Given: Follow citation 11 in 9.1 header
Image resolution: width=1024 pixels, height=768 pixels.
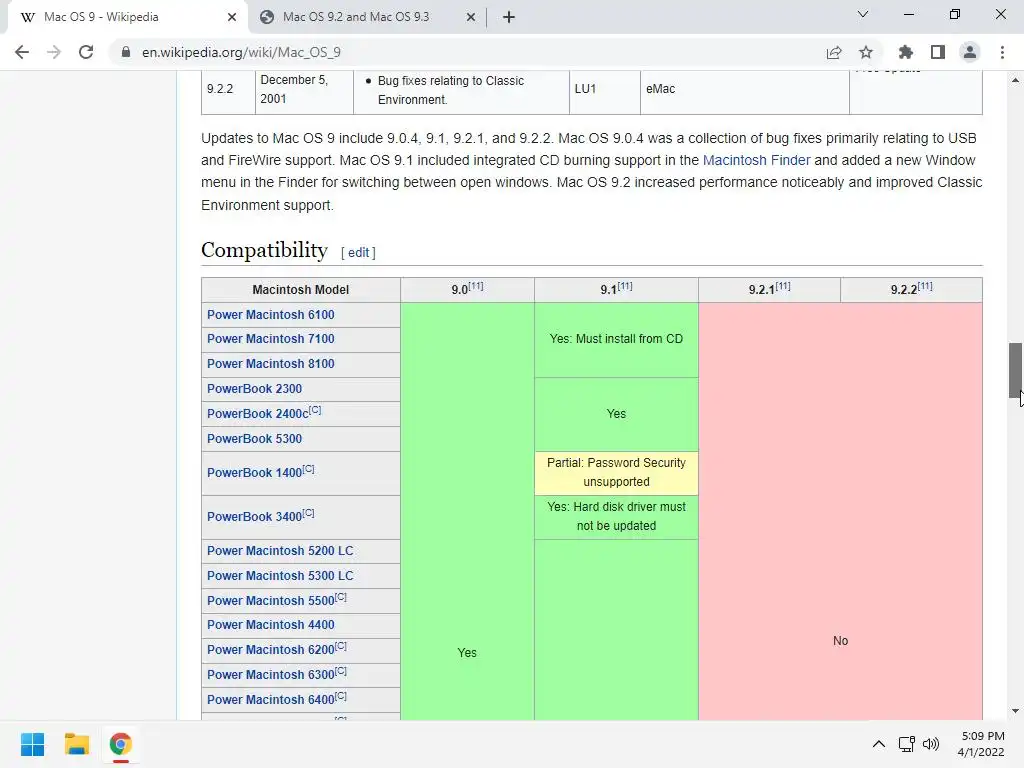Looking at the screenshot, I should click(x=625, y=286).
